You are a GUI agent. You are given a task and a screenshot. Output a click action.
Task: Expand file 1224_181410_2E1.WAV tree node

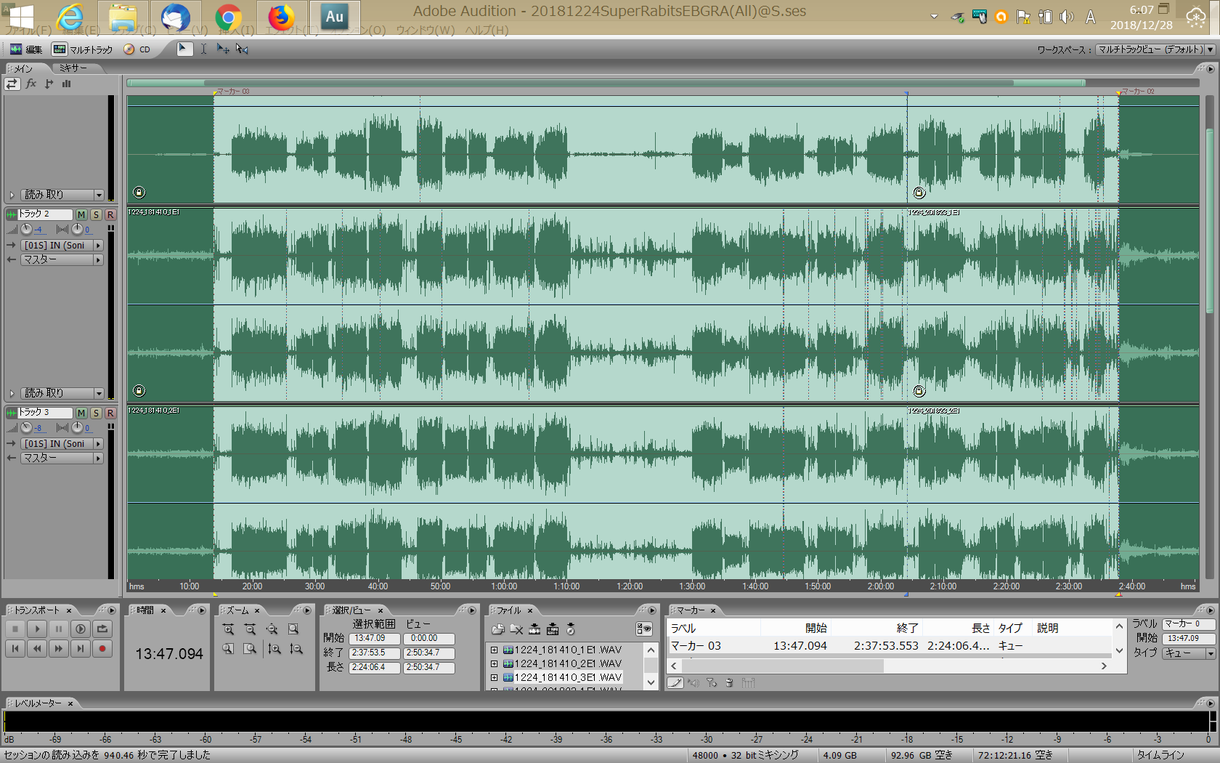(x=494, y=664)
